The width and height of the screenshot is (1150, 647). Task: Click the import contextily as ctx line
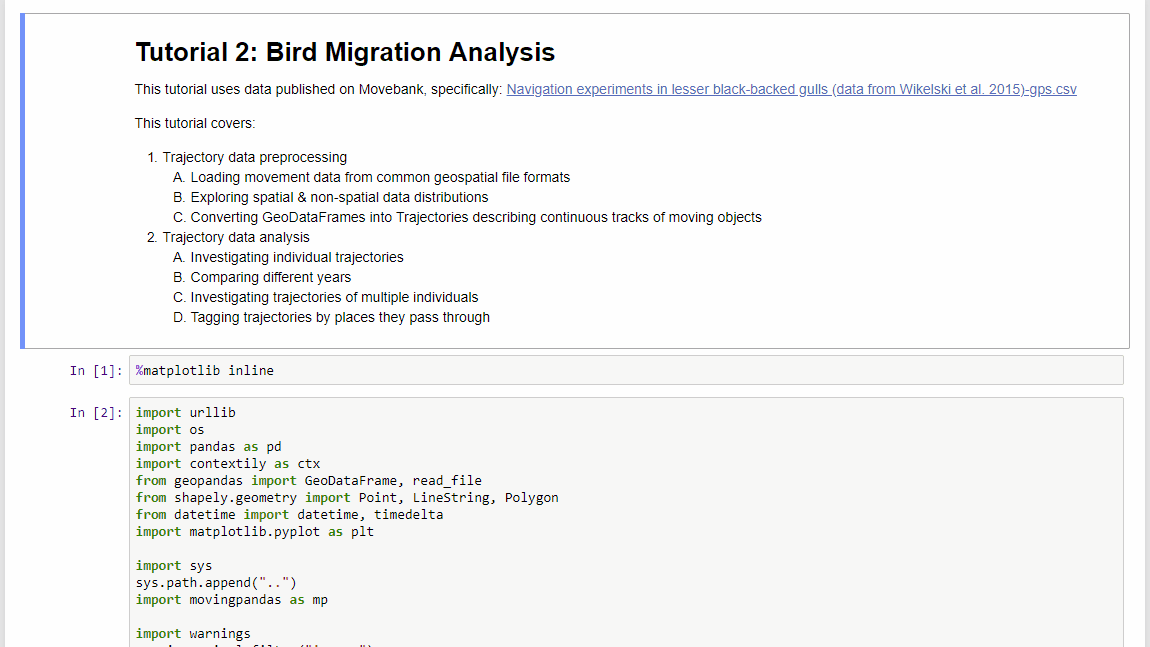click(x=224, y=463)
